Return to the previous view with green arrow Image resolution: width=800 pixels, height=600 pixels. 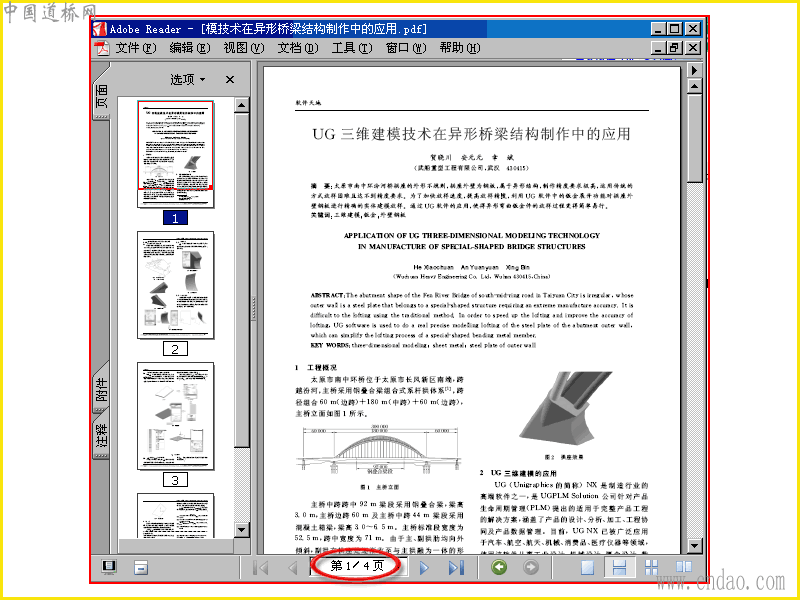[x=499, y=567]
